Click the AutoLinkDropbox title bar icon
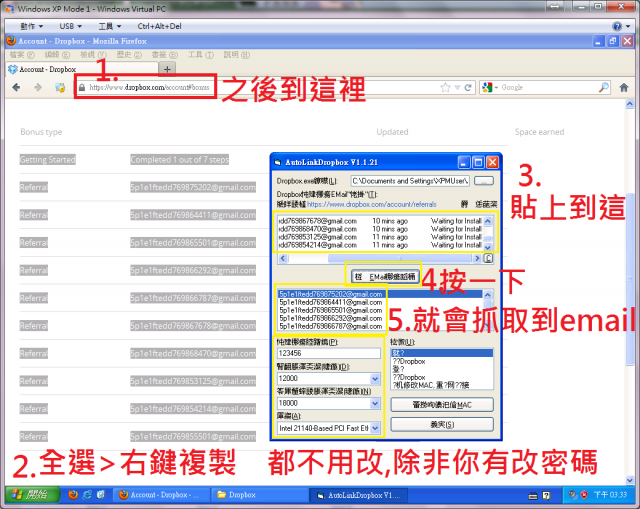This screenshot has width=640, height=509. (278, 162)
